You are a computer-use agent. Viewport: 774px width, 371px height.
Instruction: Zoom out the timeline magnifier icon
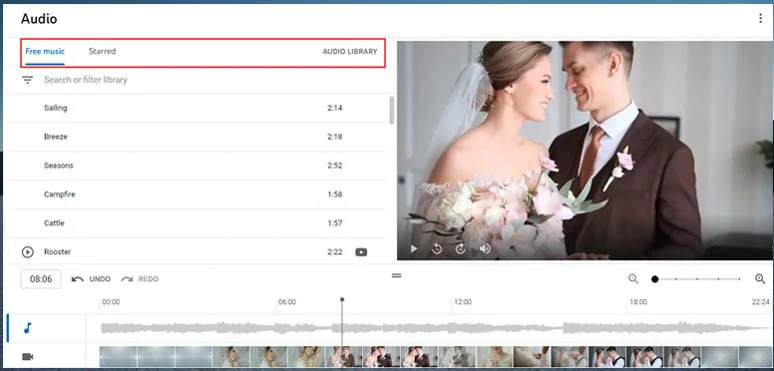click(x=633, y=279)
